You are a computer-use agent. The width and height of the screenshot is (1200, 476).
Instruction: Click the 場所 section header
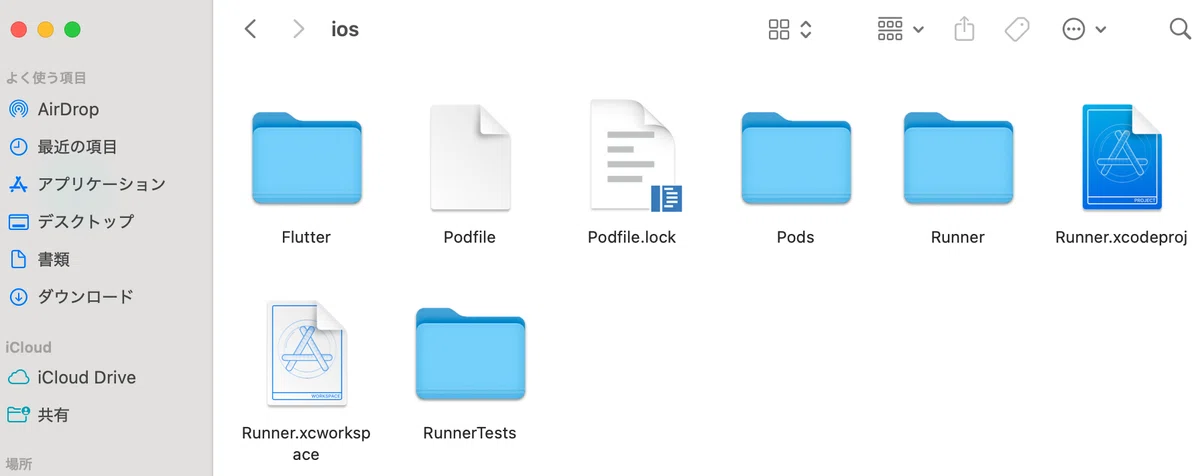point(19,464)
